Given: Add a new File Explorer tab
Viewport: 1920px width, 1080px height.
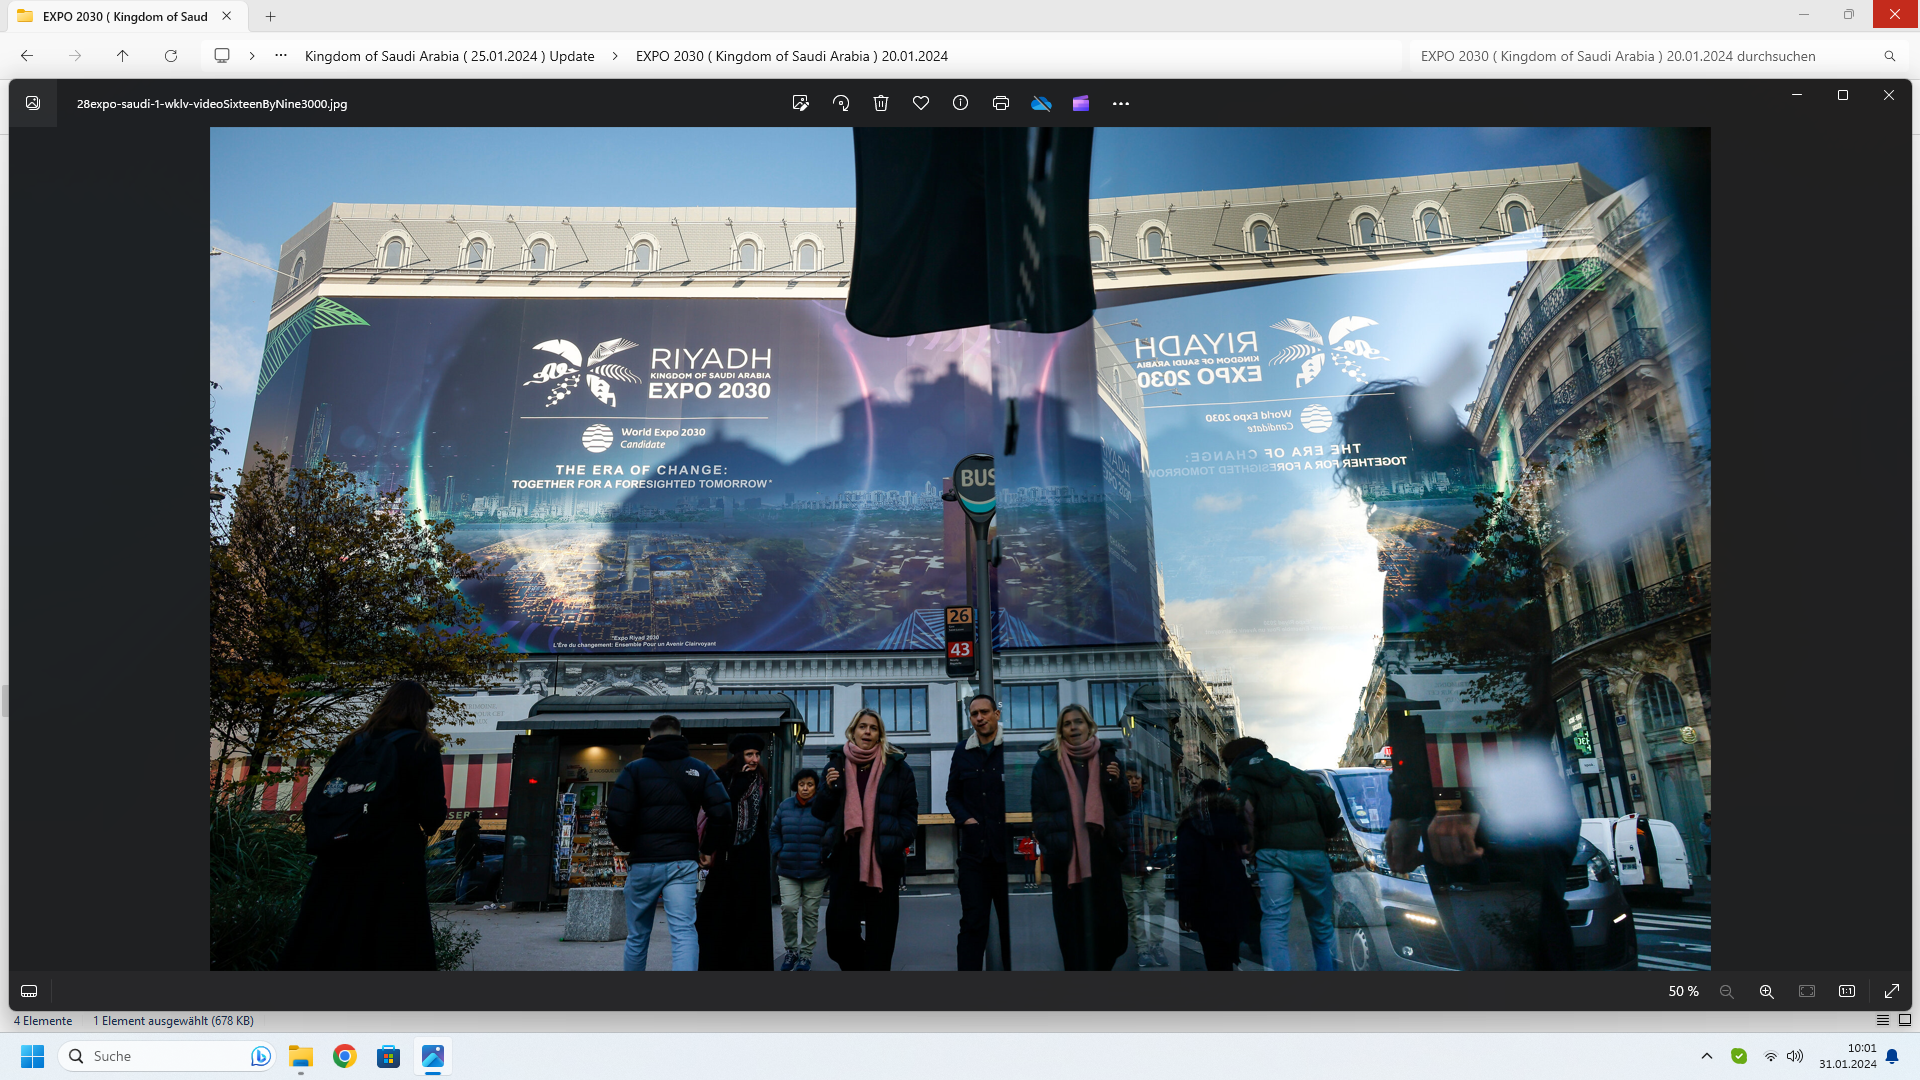Looking at the screenshot, I should tap(270, 16).
